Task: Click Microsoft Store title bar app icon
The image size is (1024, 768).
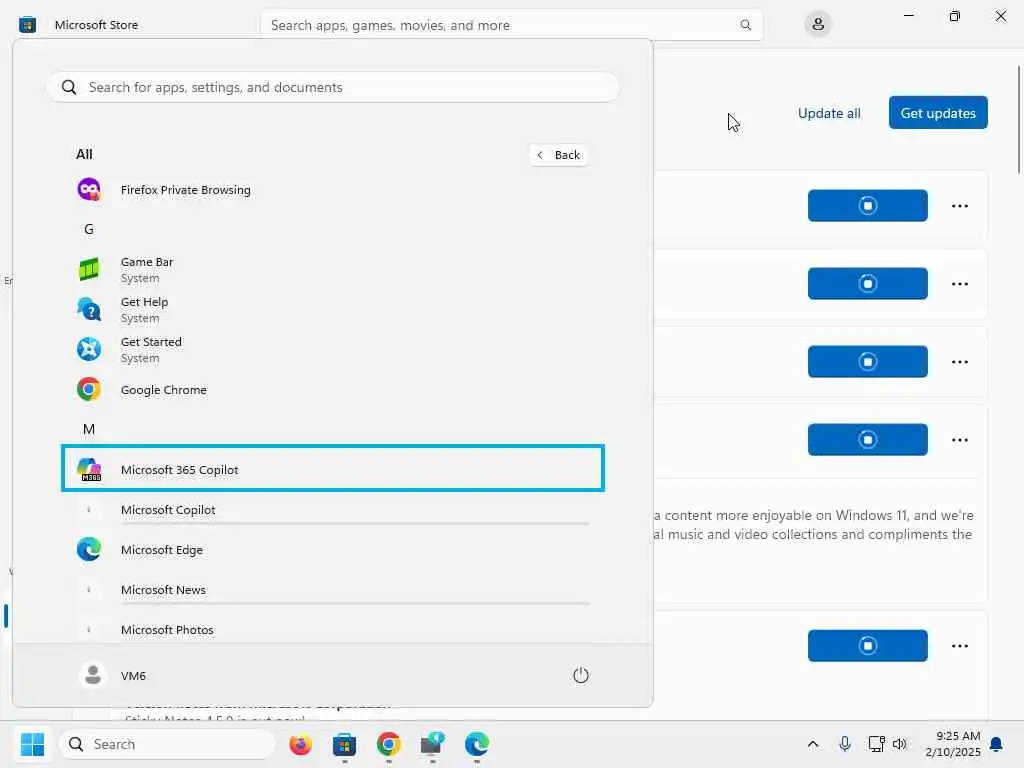Action: point(27,25)
